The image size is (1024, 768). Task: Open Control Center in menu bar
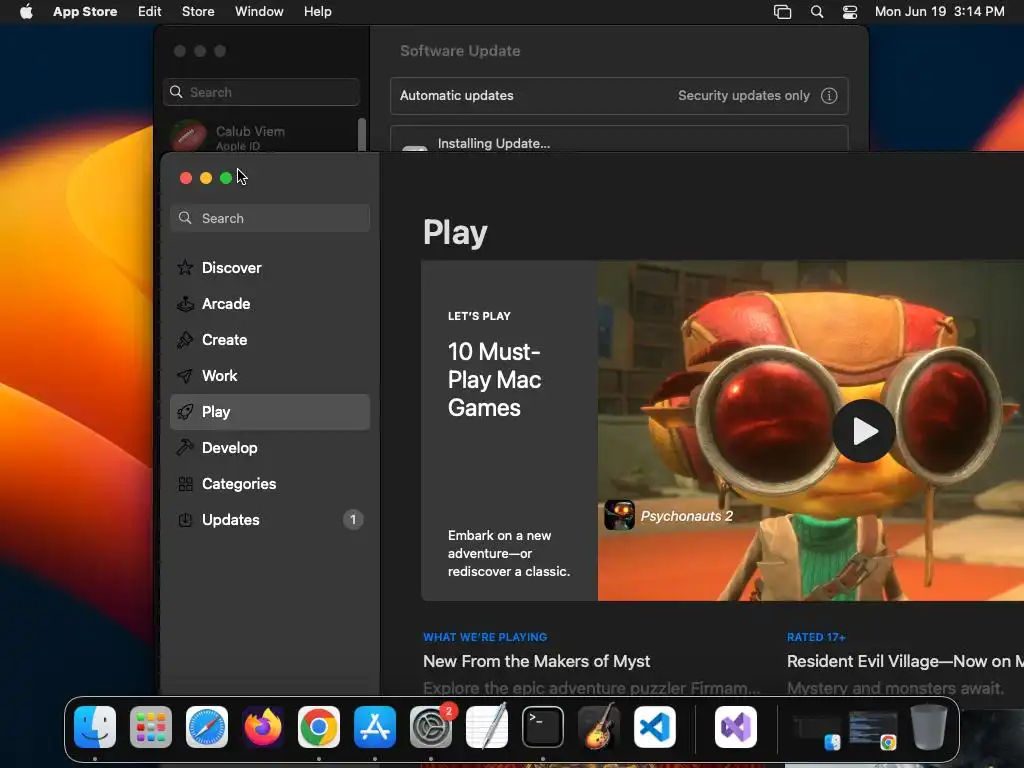point(850,12)
